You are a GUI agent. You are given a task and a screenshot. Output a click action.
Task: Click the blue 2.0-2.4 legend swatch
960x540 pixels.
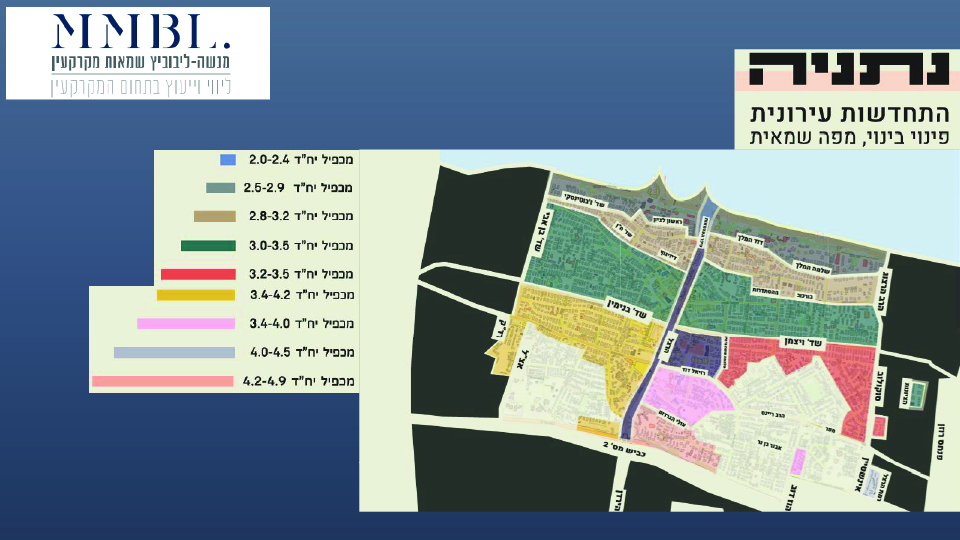coord(227,160)
